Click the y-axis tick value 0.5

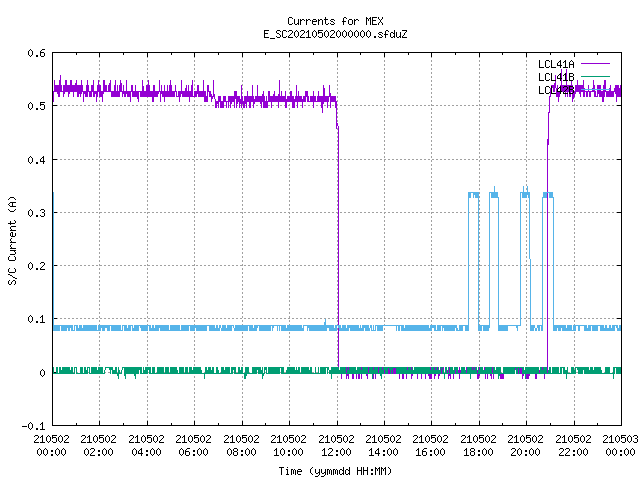point(36,106)
